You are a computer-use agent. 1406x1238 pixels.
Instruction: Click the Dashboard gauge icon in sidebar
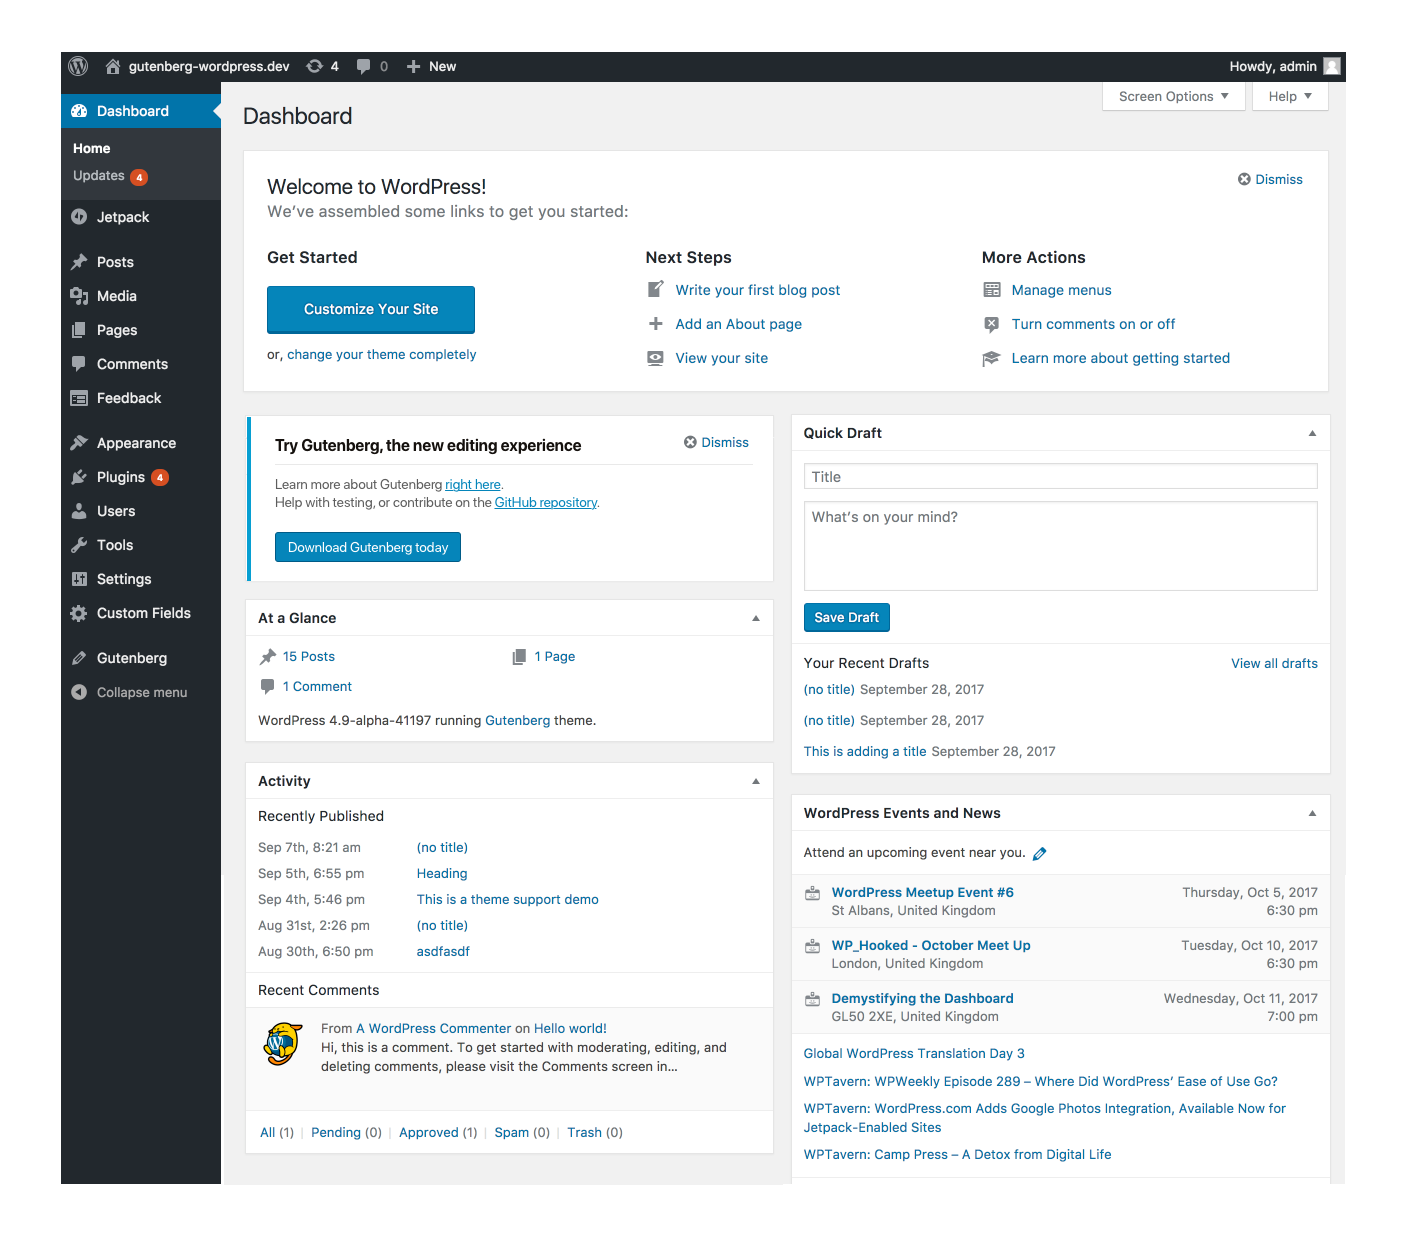(79, 111)
